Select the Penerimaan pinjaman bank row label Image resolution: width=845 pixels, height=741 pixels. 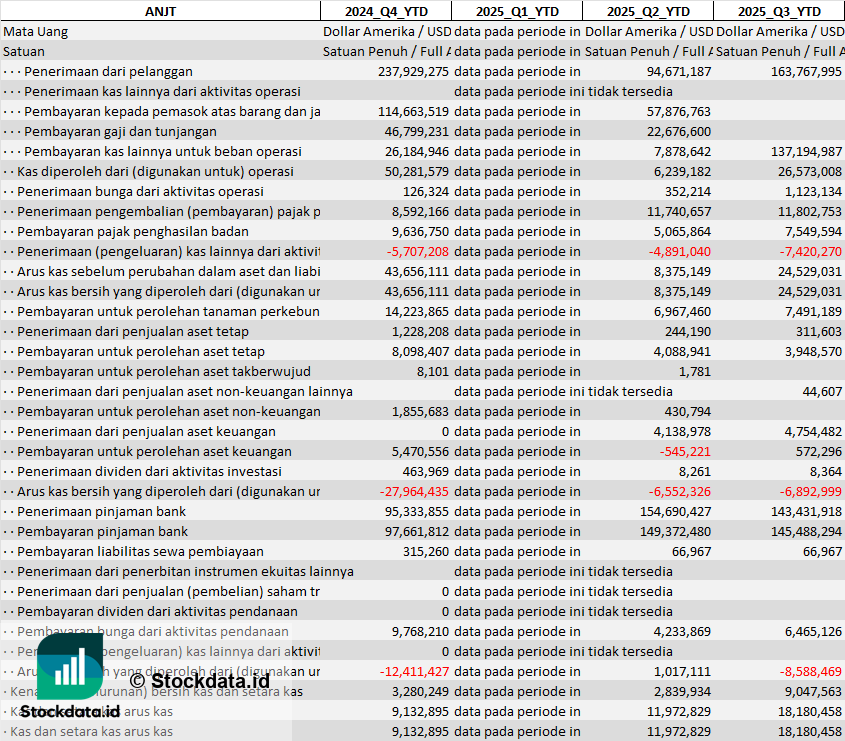click(x=101, y=511)
